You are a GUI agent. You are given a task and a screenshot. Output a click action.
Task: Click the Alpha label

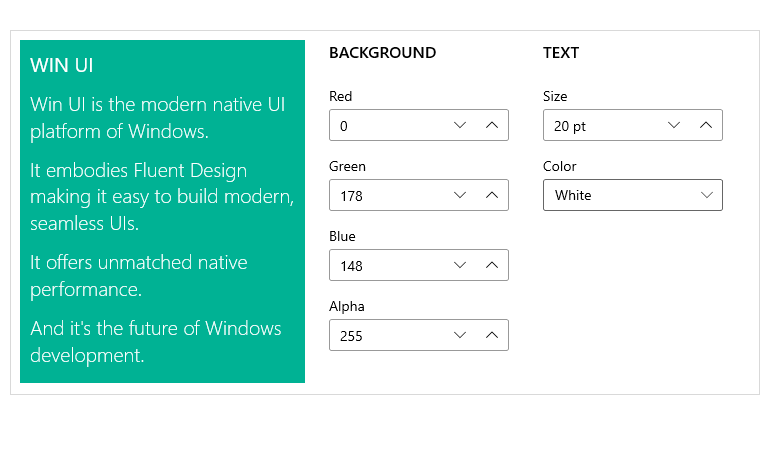[347, 306]
